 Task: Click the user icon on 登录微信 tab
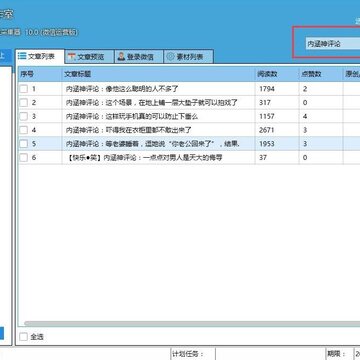pos(121,57)
